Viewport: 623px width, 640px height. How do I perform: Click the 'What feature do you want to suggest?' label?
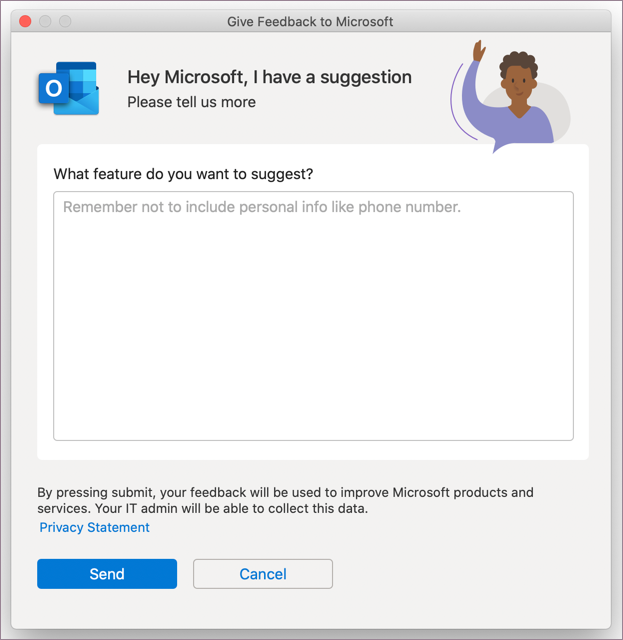tap(183, 174)
